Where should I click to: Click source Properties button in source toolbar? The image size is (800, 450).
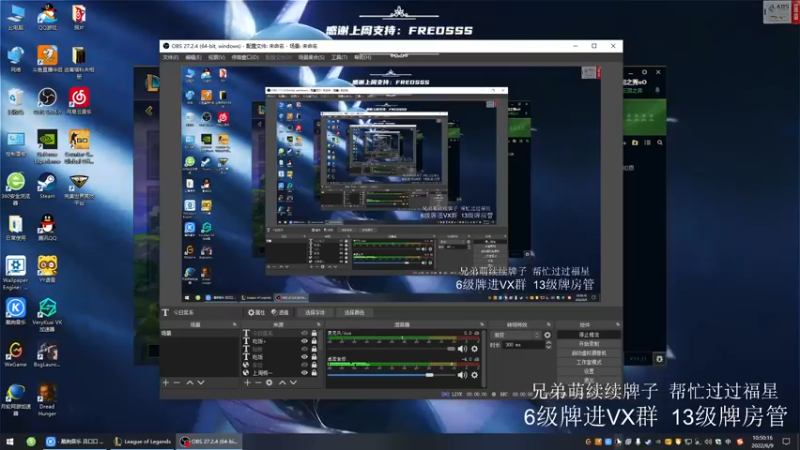[x=256, y=312]
